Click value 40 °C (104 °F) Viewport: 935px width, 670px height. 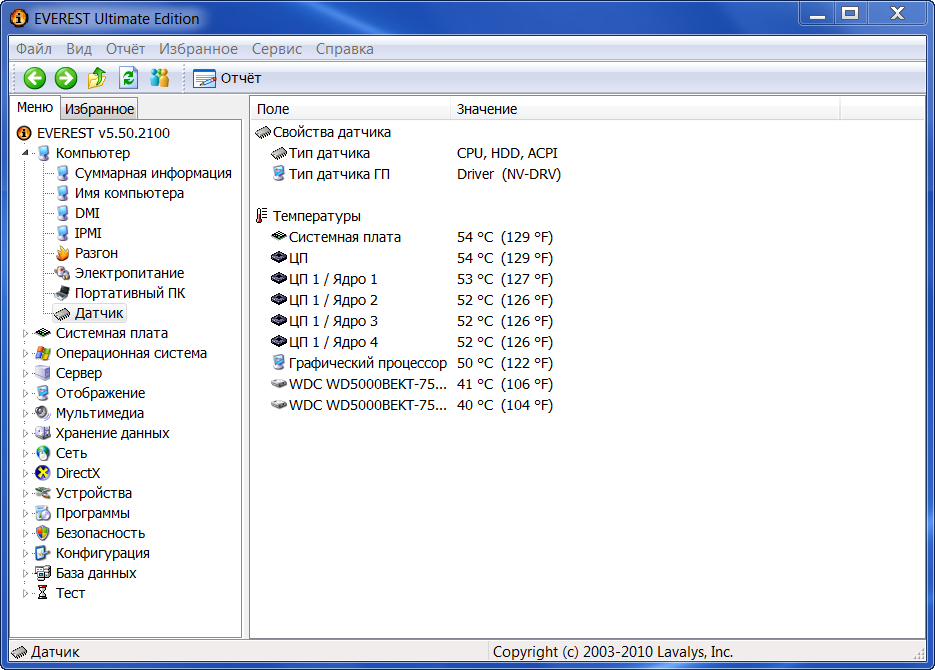point(505,405)
